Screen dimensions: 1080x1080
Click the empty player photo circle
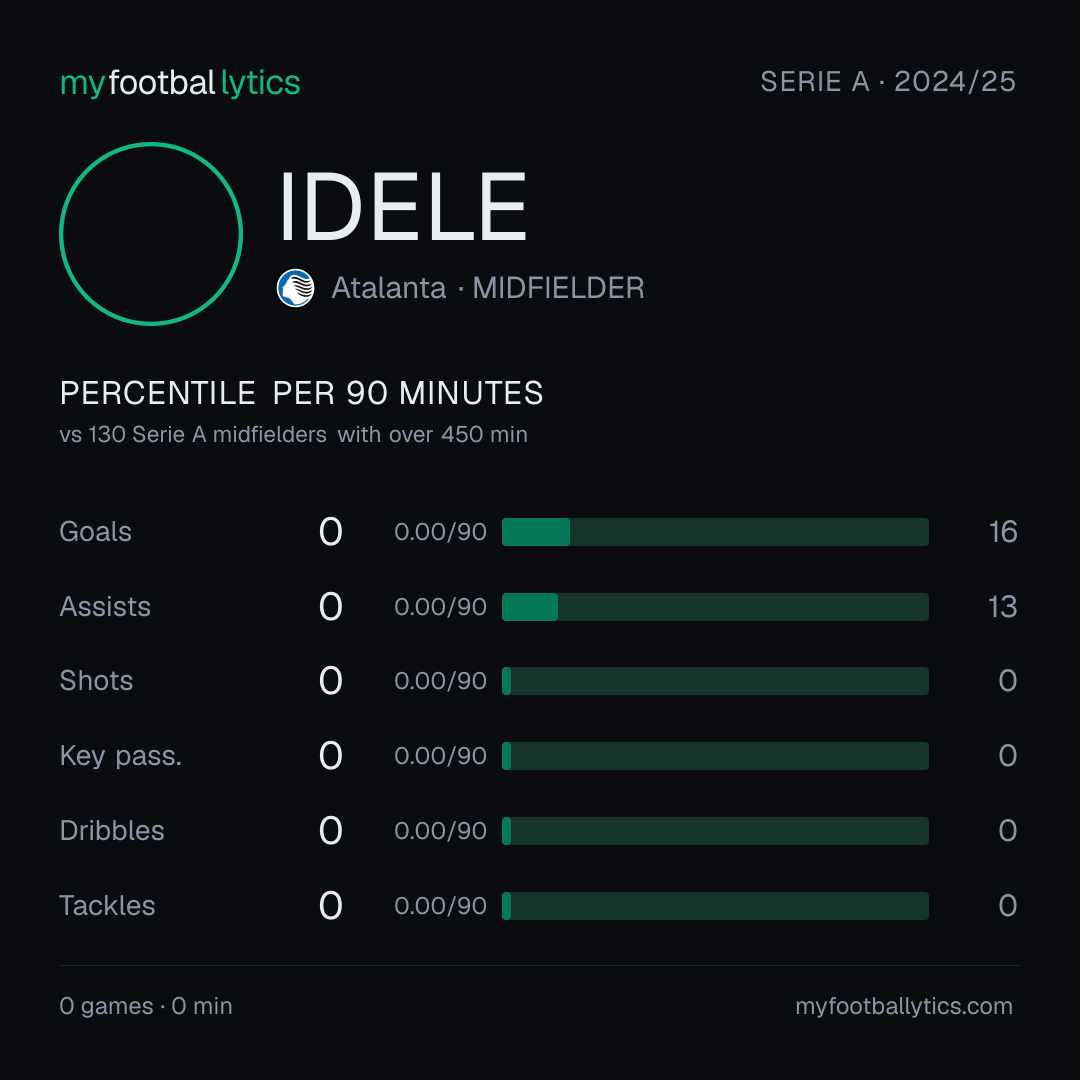click(151, 233)
